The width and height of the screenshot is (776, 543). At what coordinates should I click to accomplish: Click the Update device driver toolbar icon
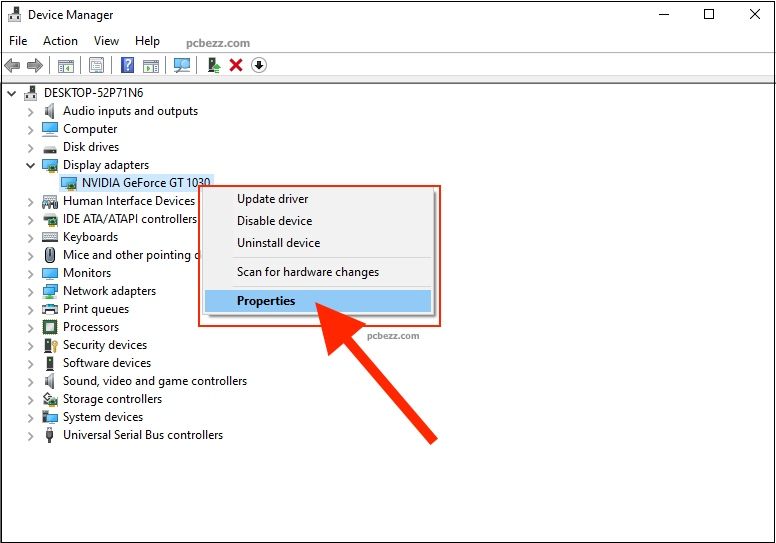[x=213, y=65]
